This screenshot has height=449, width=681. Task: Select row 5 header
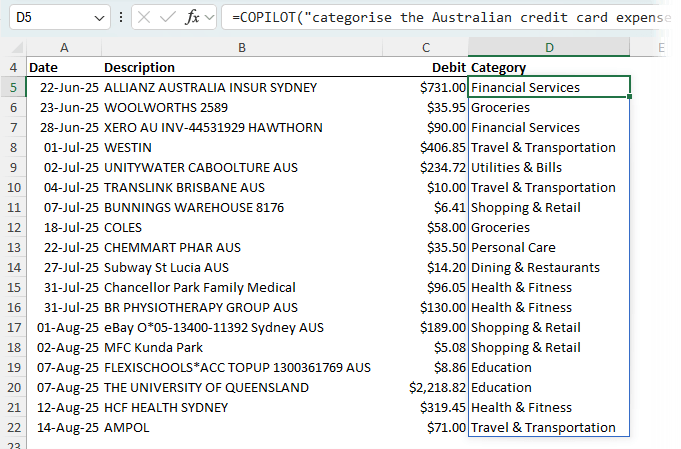pos(13,87)
